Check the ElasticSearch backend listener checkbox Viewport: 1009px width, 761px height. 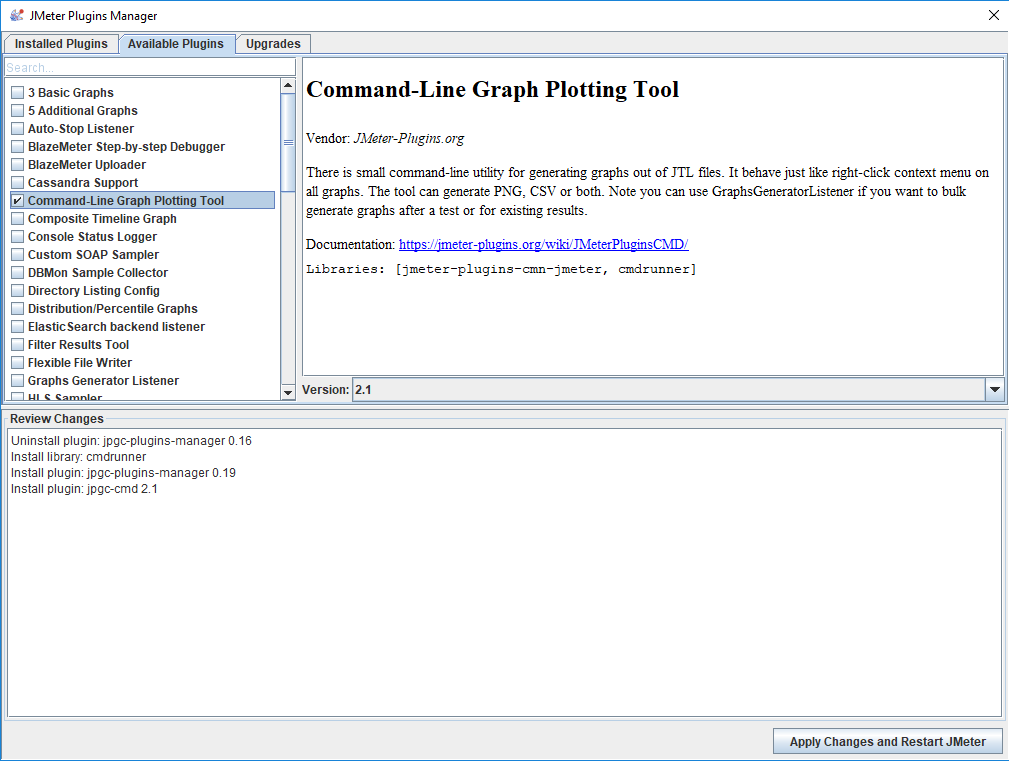click(x=17, y=327)
